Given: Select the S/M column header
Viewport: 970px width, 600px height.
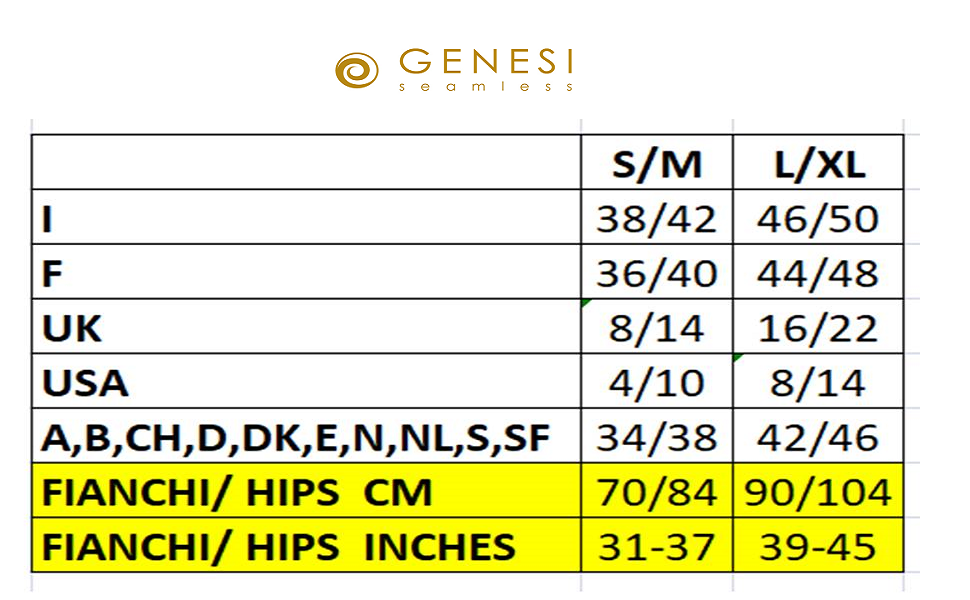Looking at the screenshot, I should [x=656, y=164].
